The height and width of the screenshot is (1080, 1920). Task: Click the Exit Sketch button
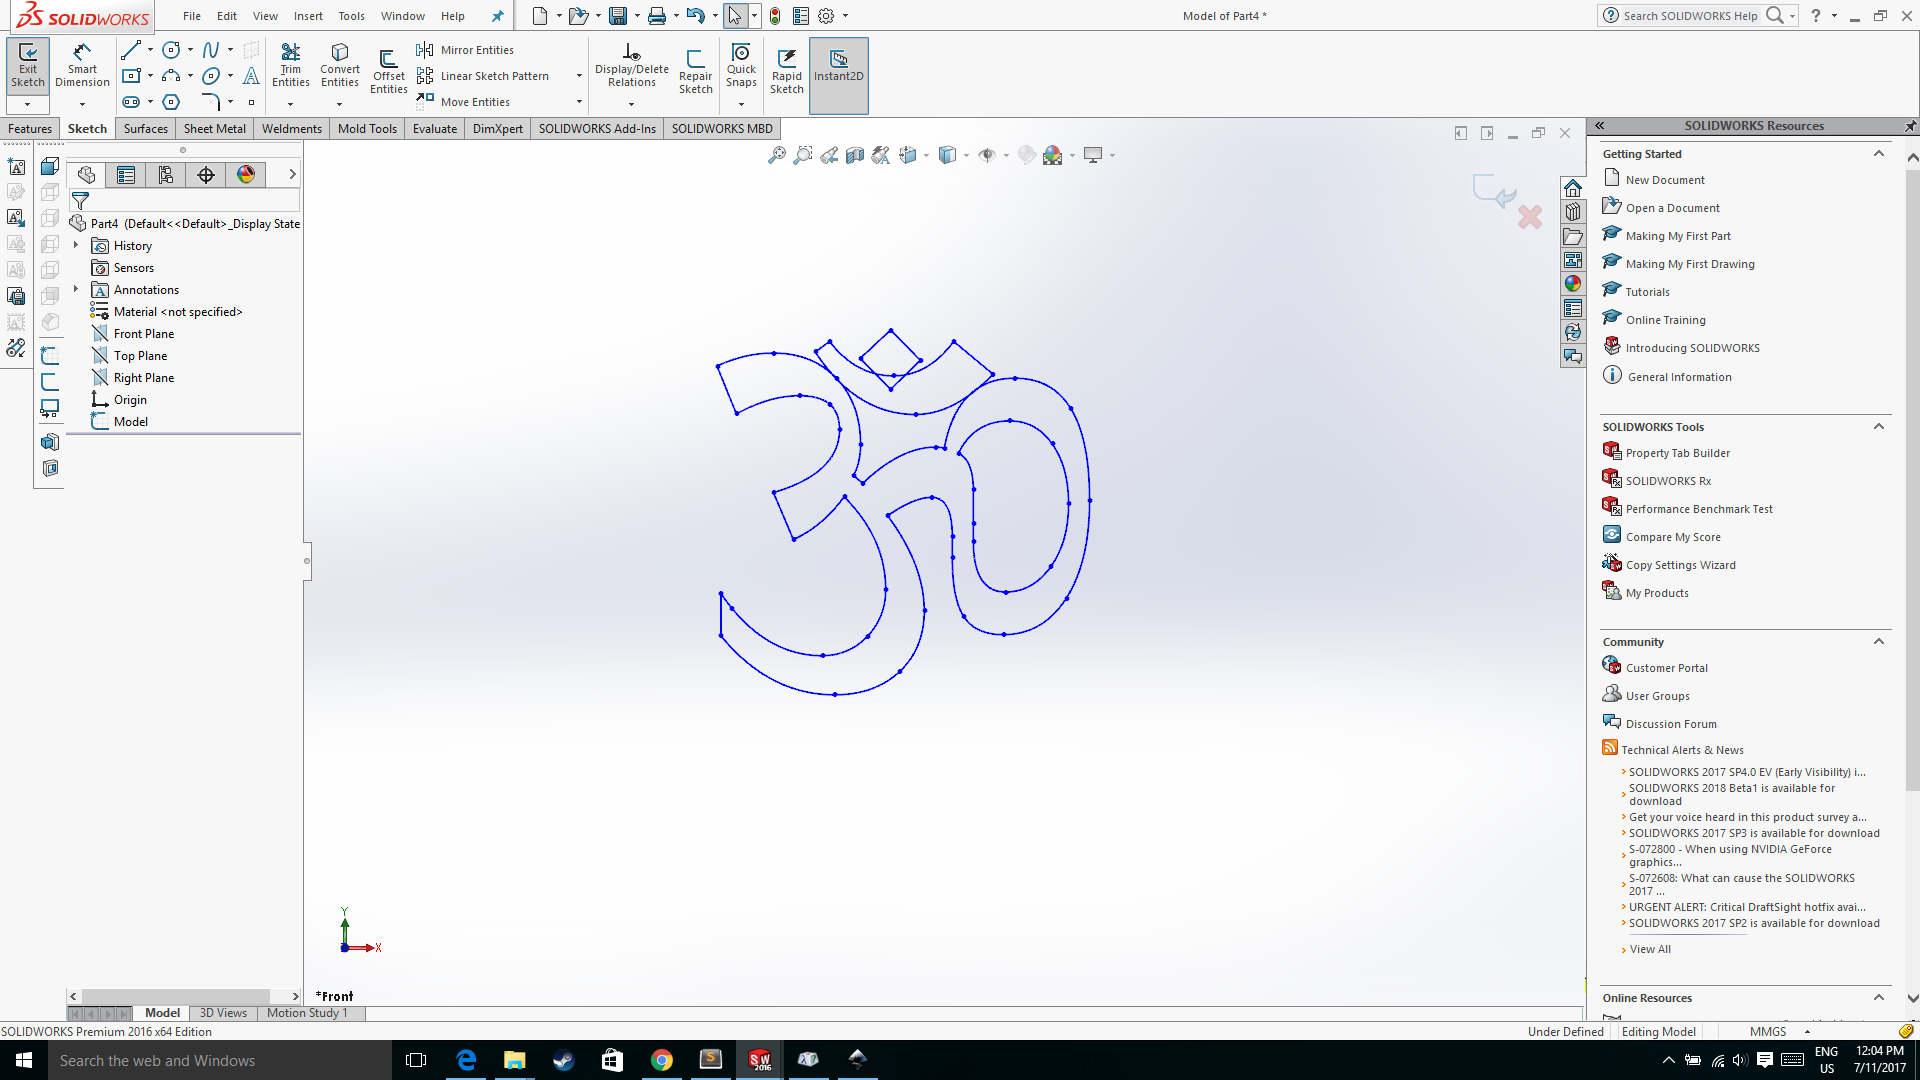28,65
